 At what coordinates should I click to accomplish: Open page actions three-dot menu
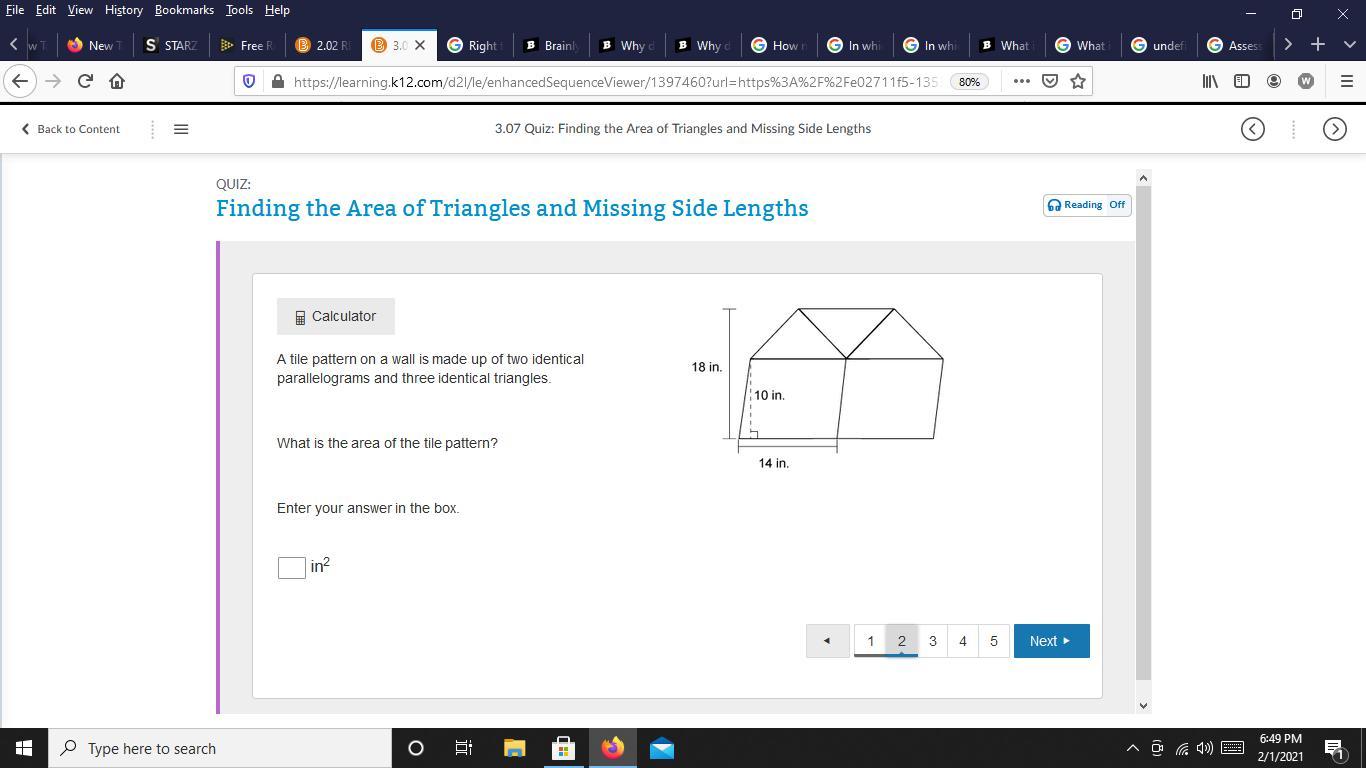coord(1021,81)
